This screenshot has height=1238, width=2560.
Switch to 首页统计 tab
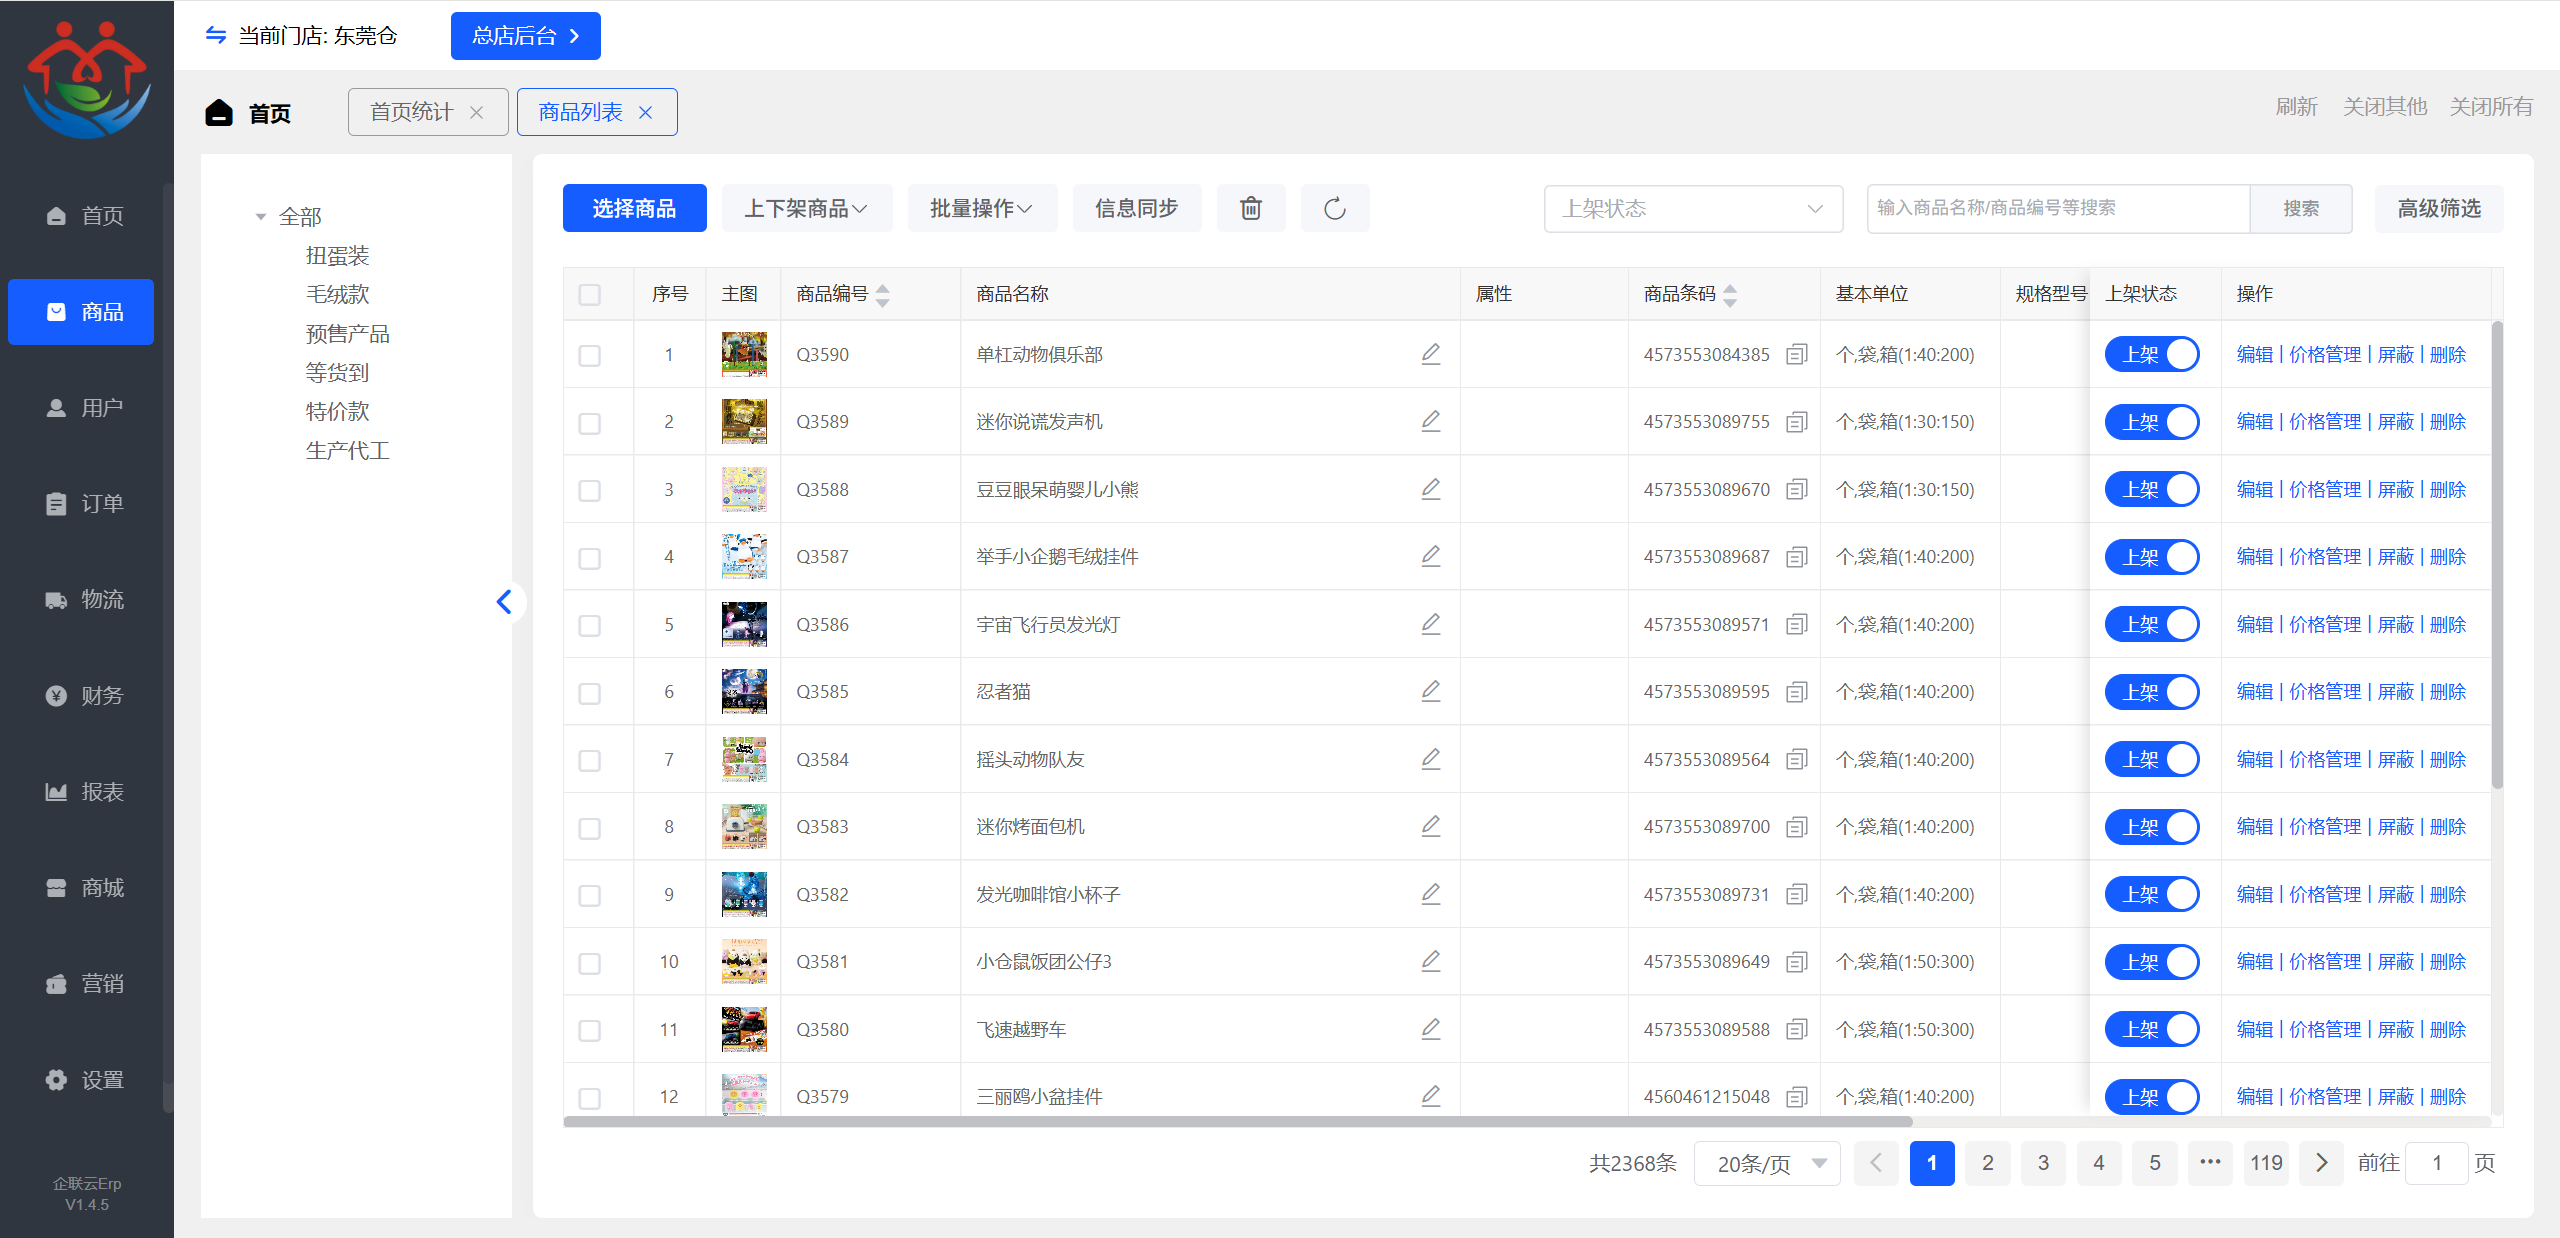coord(411,112)
